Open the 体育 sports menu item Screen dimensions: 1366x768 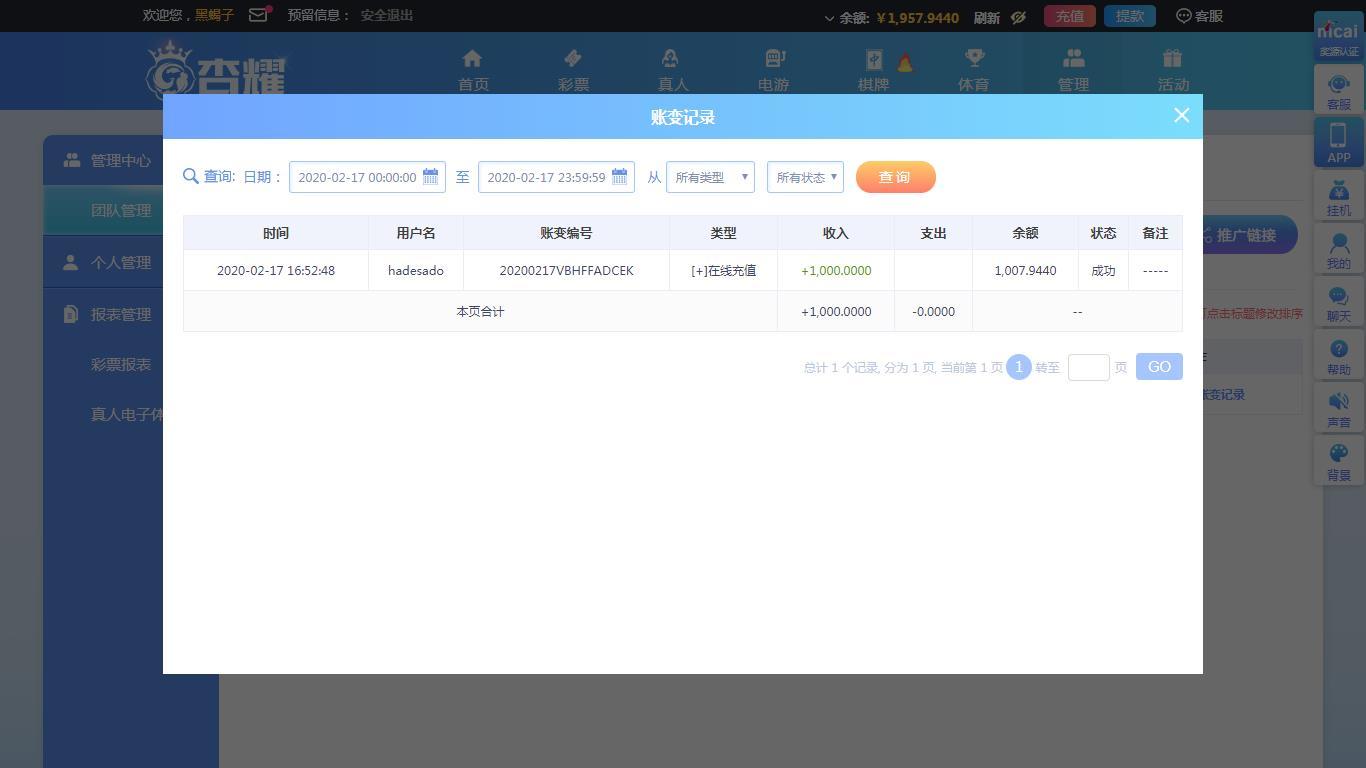pyautogui.click(x=973, y=71)
